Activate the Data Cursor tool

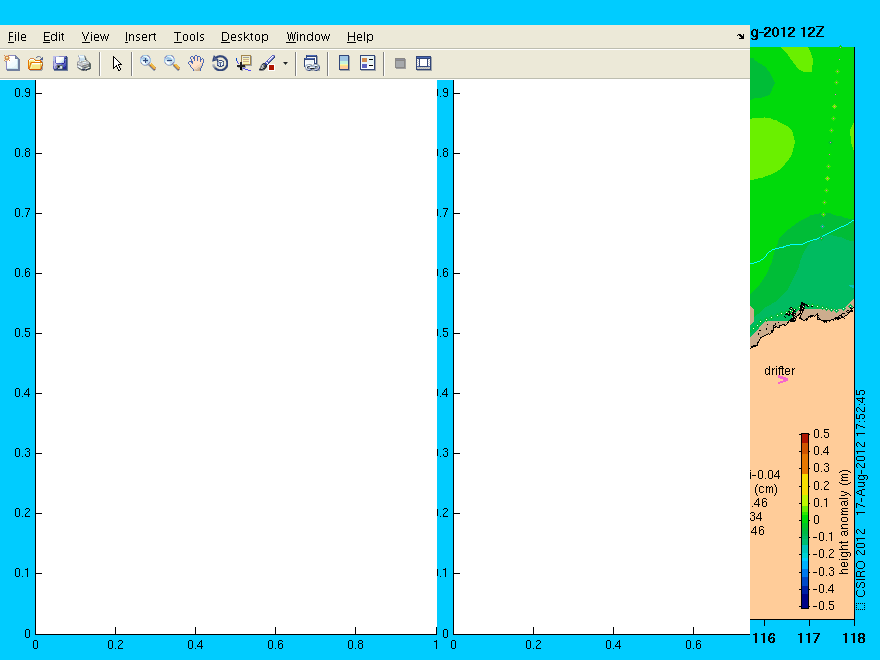tap(244, 63)
